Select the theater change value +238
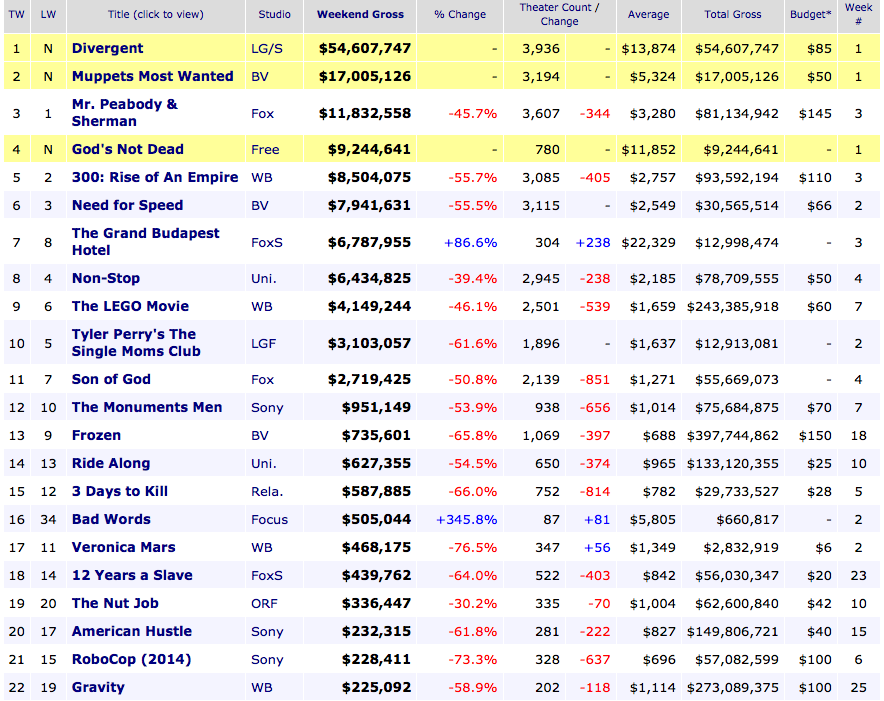This screenshot has height=701, width=884. tap(593, 243)
